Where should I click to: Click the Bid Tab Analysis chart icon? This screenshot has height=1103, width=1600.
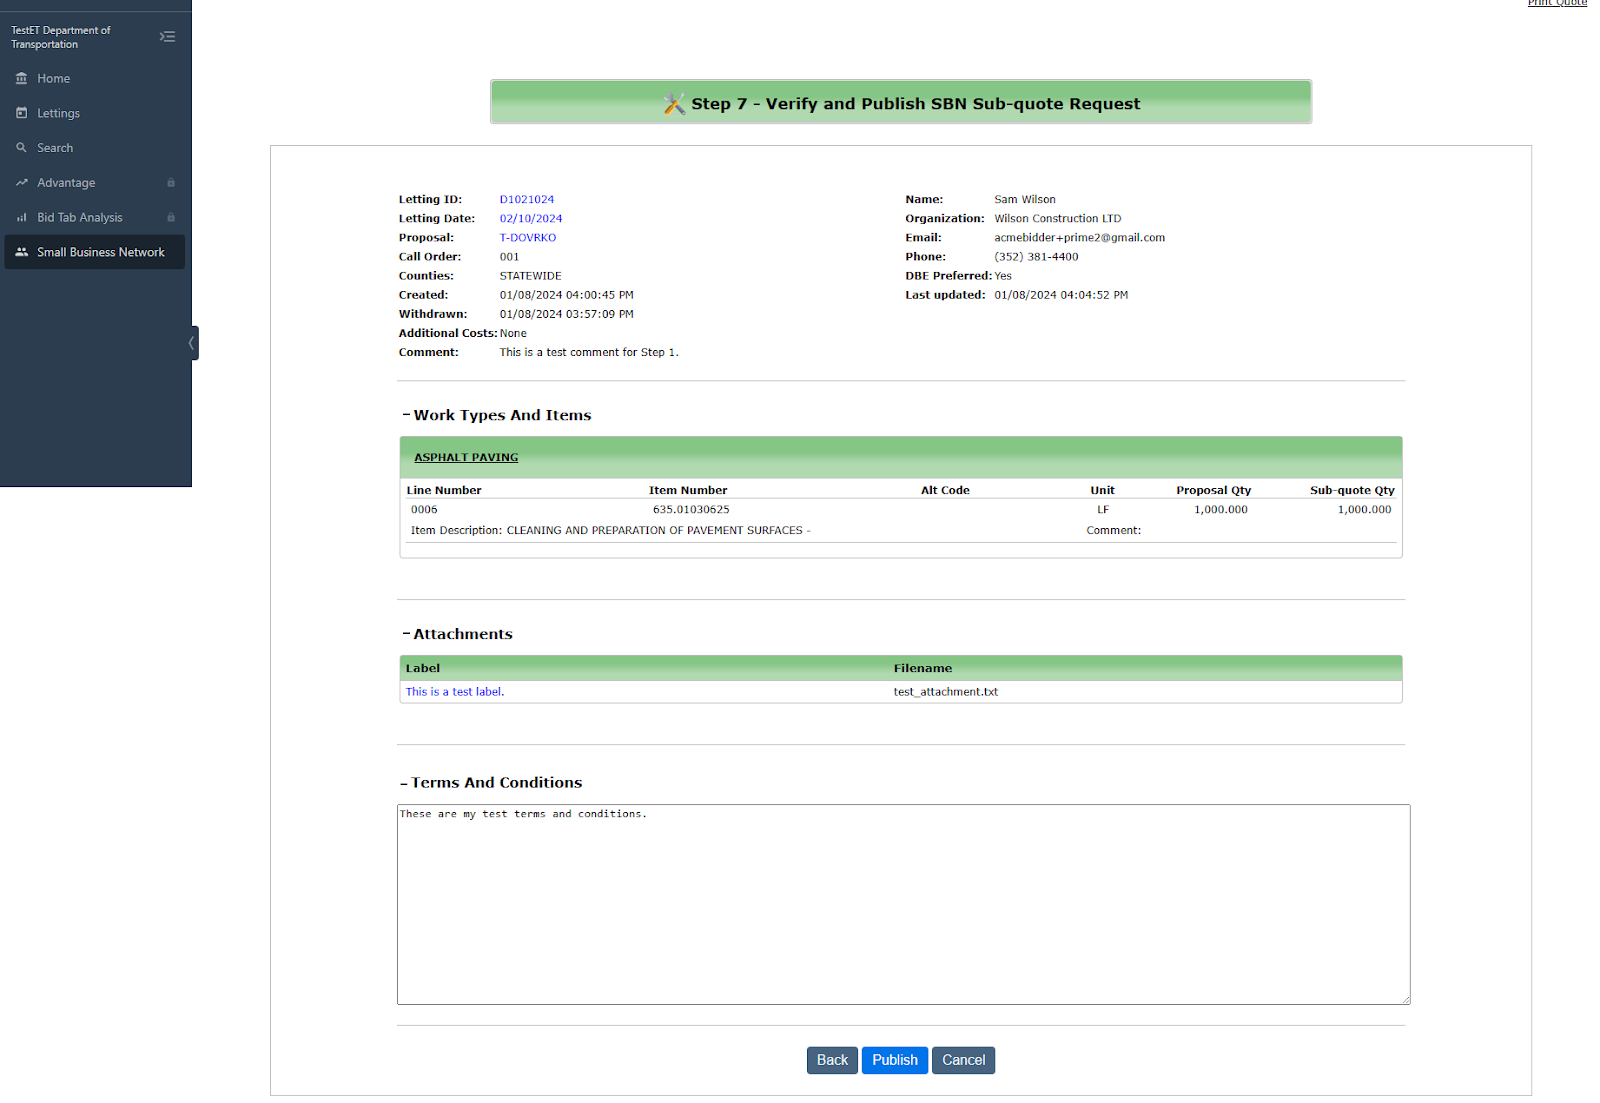[21, 218]
